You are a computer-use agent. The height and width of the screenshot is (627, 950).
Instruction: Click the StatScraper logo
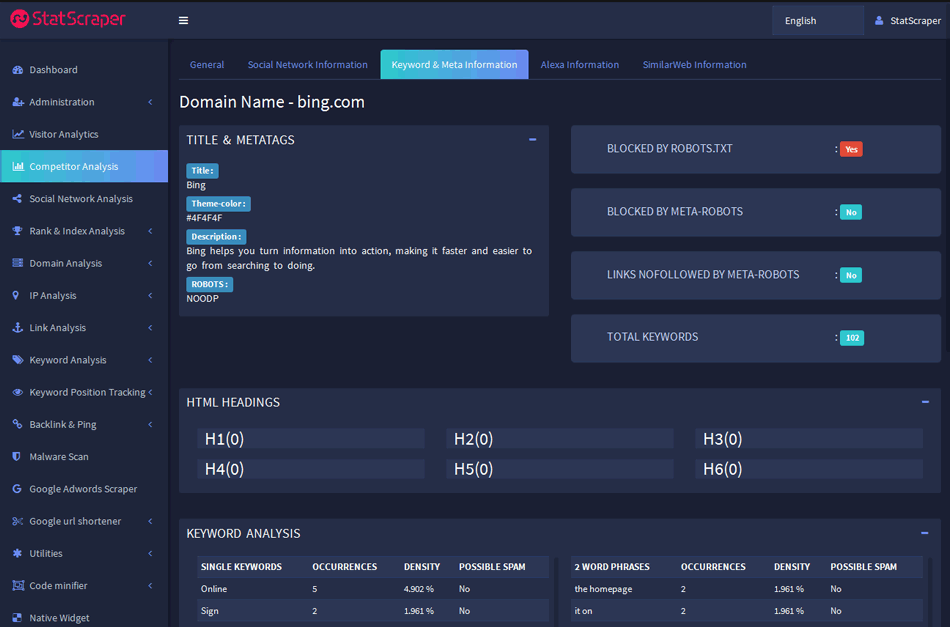[x=68, y=19]
